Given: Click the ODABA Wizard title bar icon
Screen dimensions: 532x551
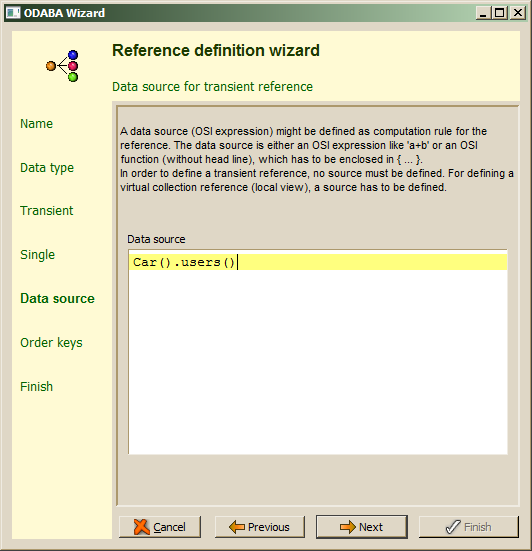Looking at the screenshot, I should point(13,13).
